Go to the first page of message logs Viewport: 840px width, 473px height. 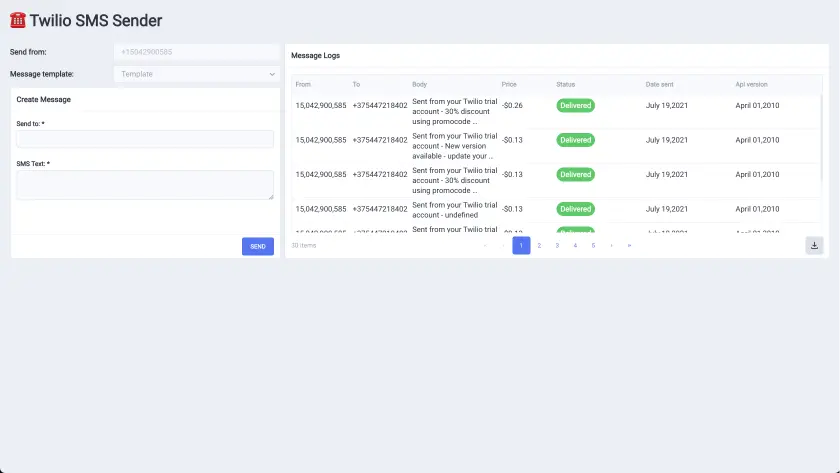pos(485,245)
